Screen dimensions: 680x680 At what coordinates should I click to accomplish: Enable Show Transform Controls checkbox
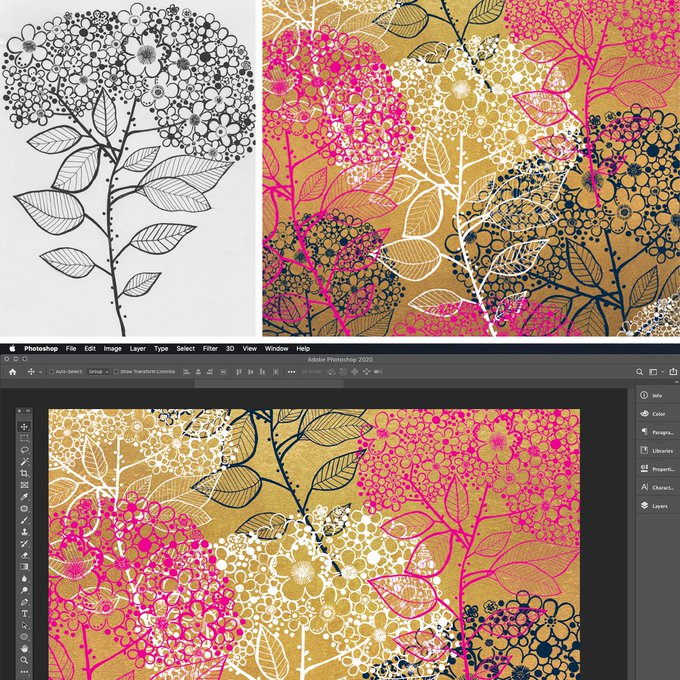(x=116, y=372)
